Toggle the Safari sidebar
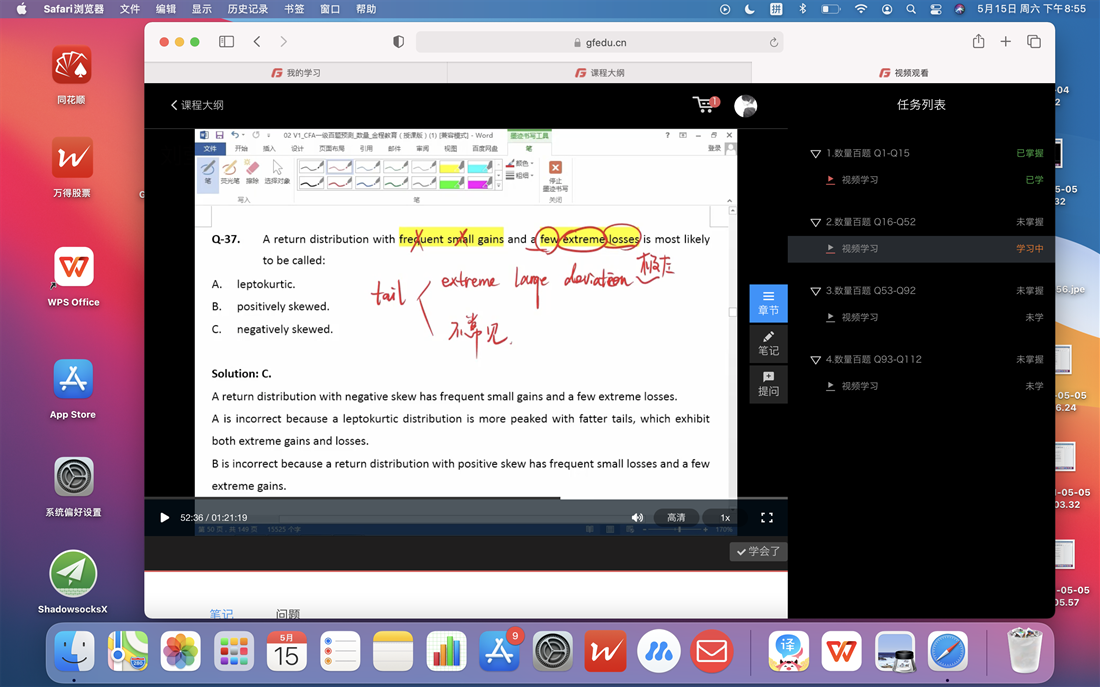Screen dimensions: 1100x687 point(227,42)
